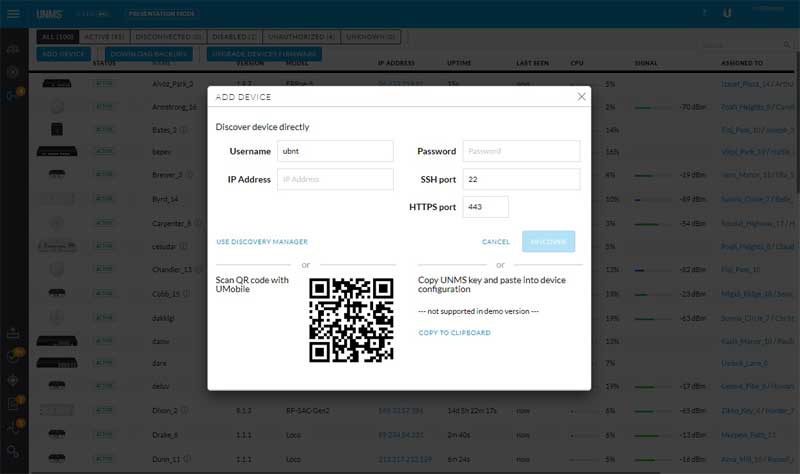Open the IP address link for Drake_6
The width and height of the screenshot is (800, 474).
401,435
